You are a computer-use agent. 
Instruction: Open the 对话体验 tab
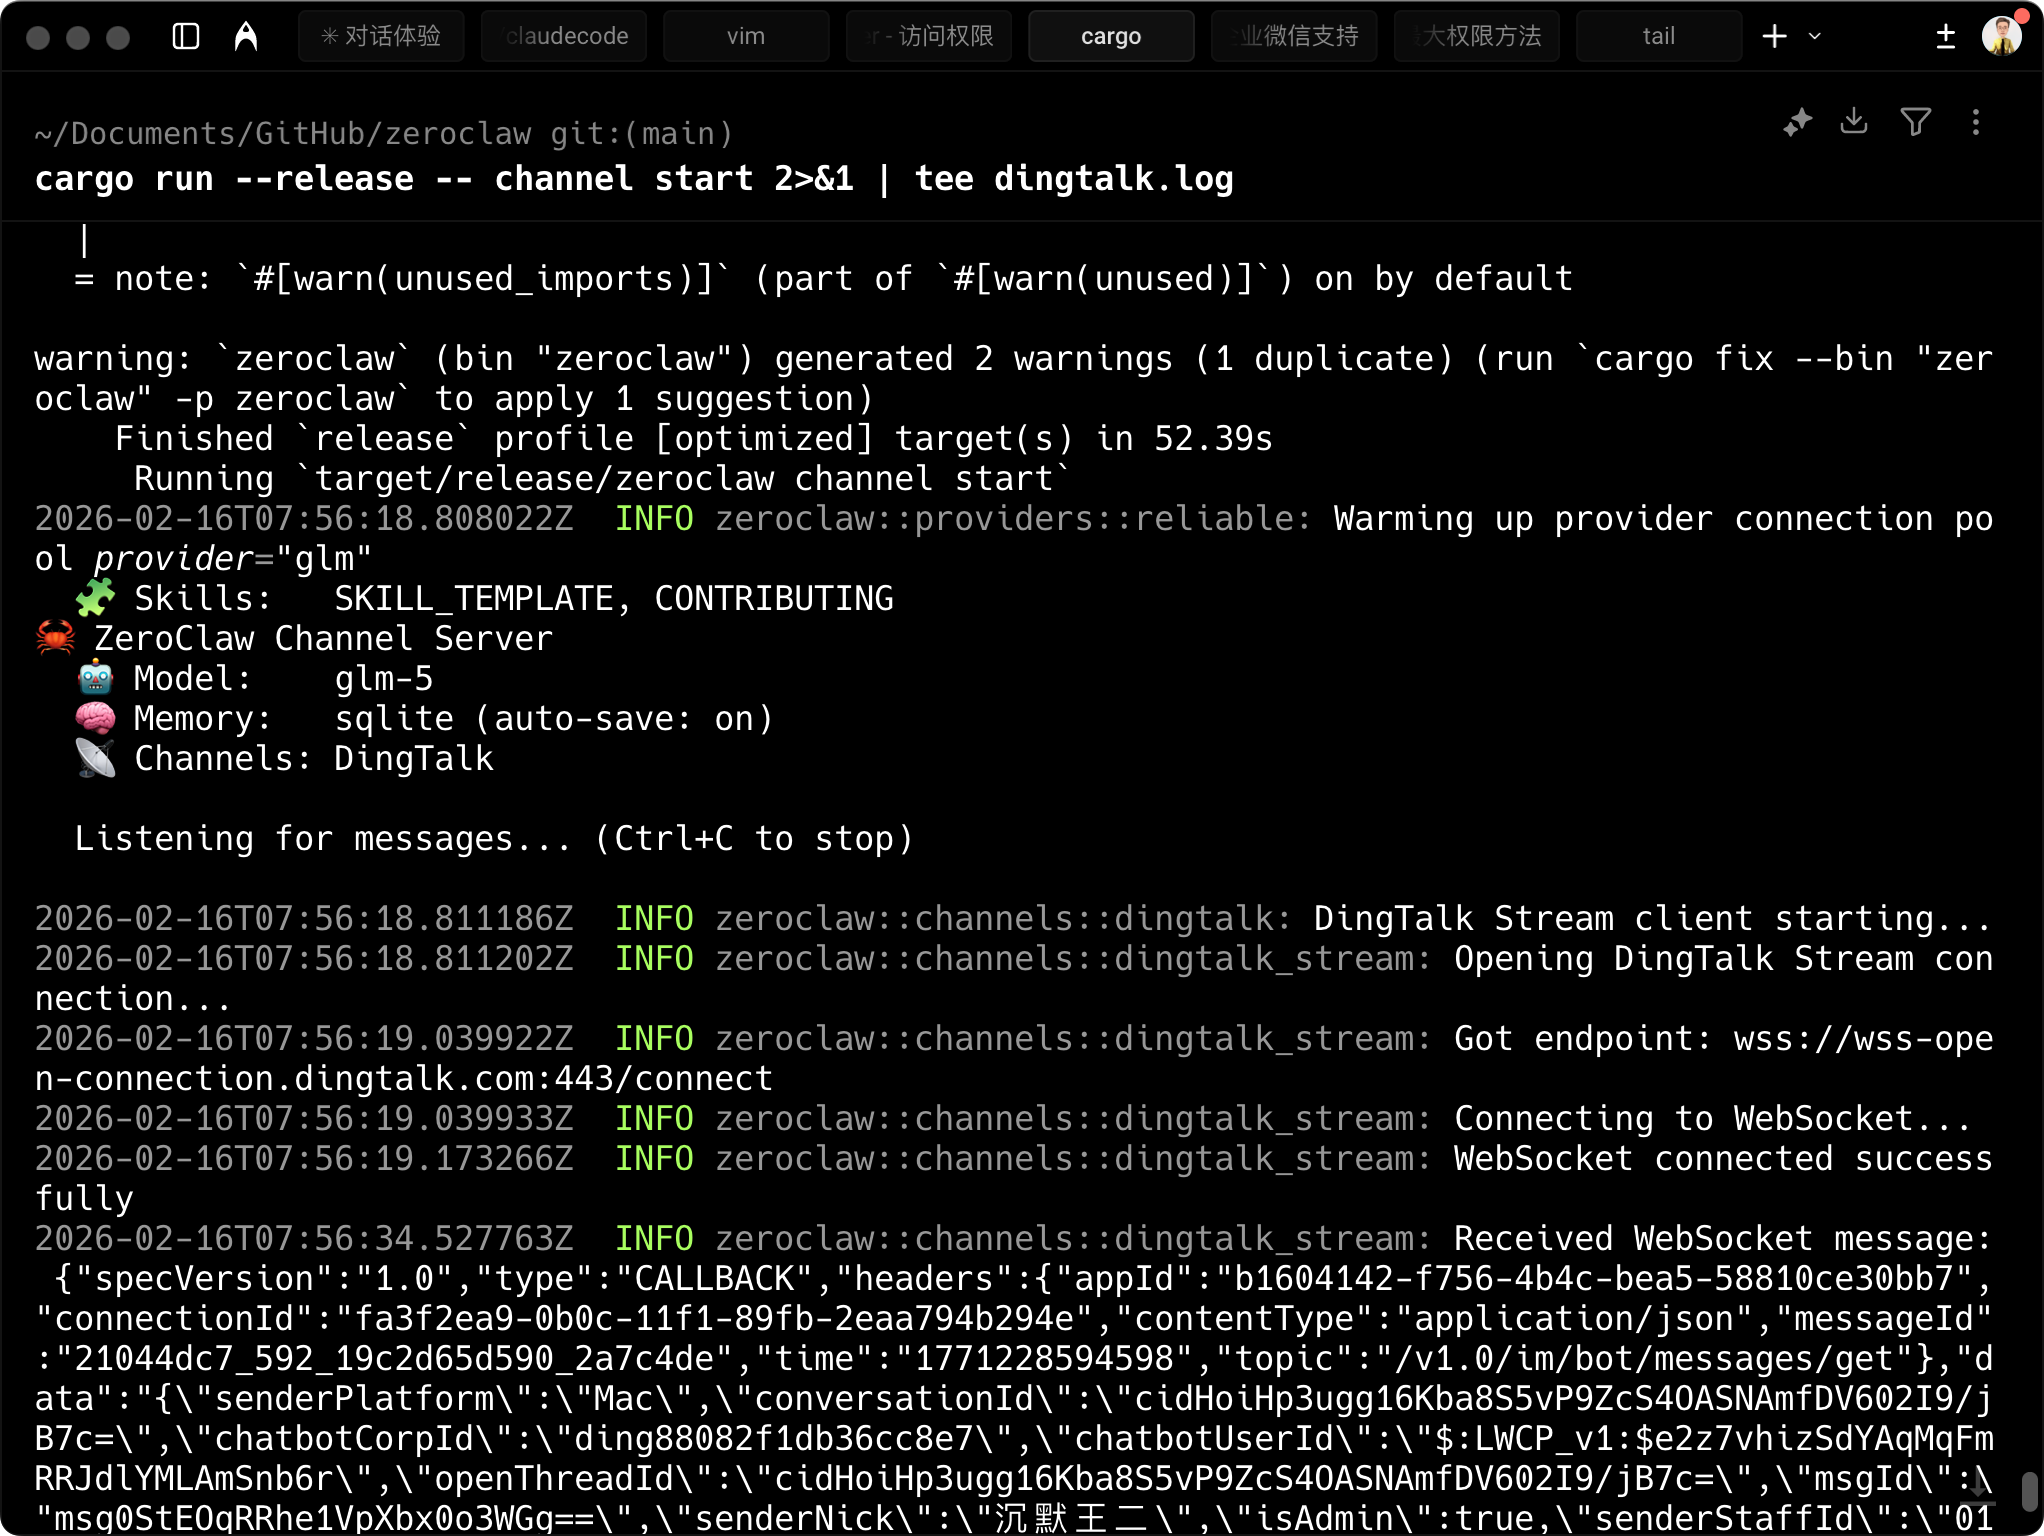[381, 37]
